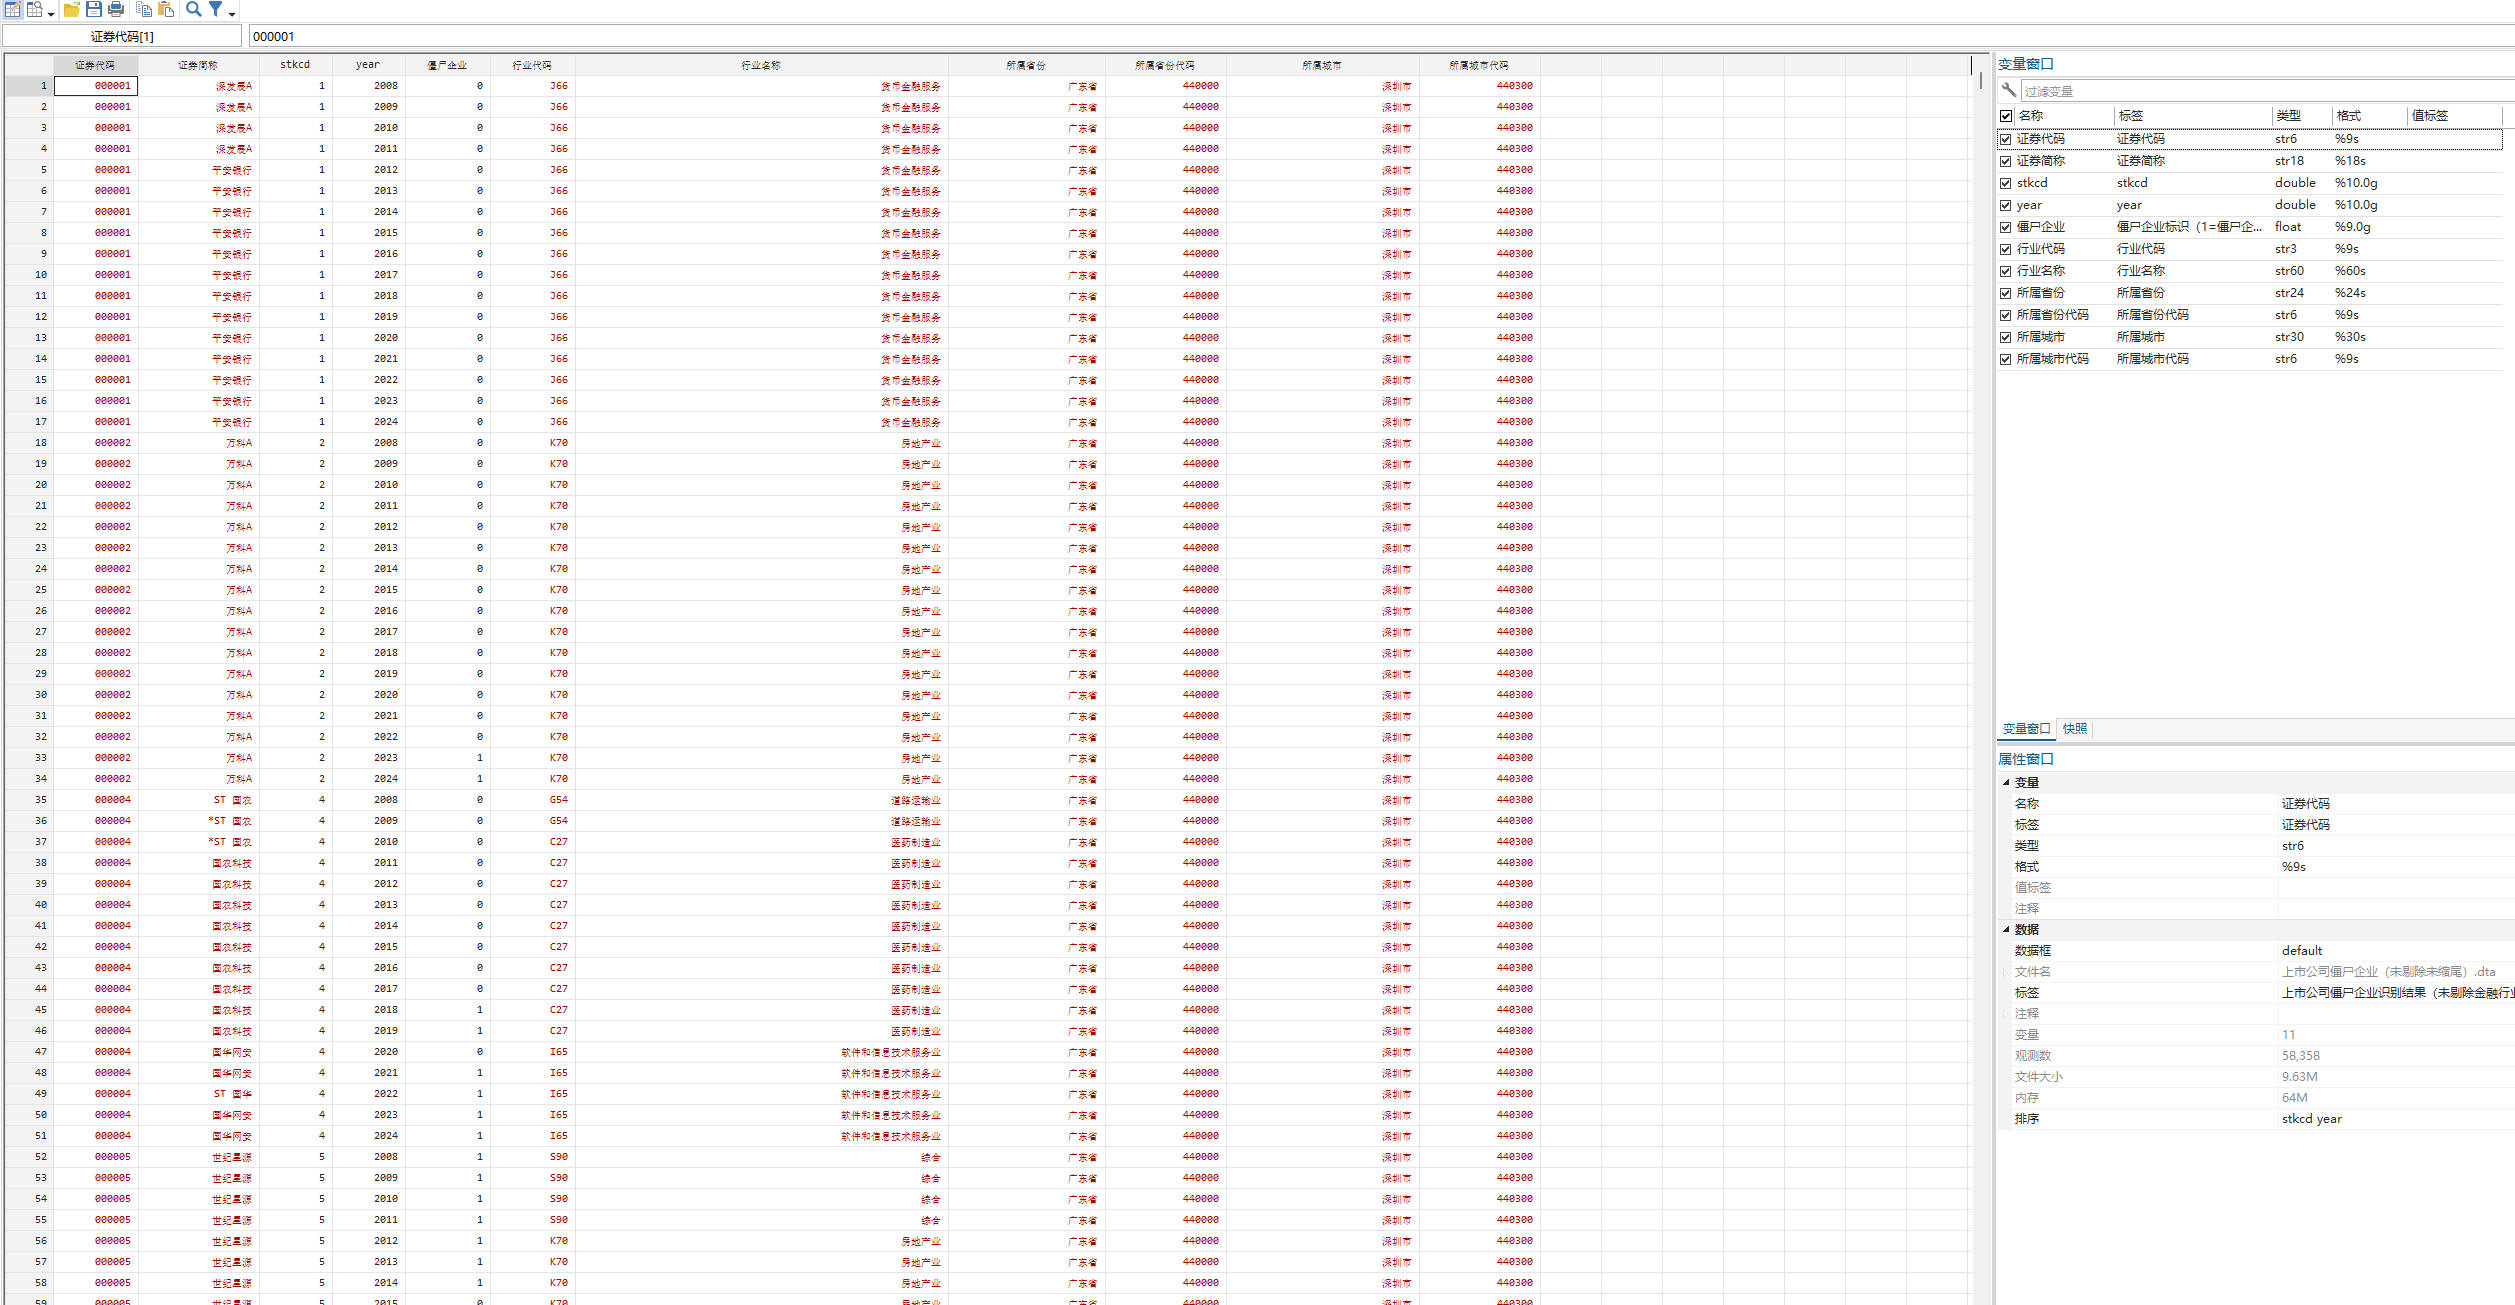Save data using floppy disk icon
The image size is (2515, 1305).
coord(94,9)
